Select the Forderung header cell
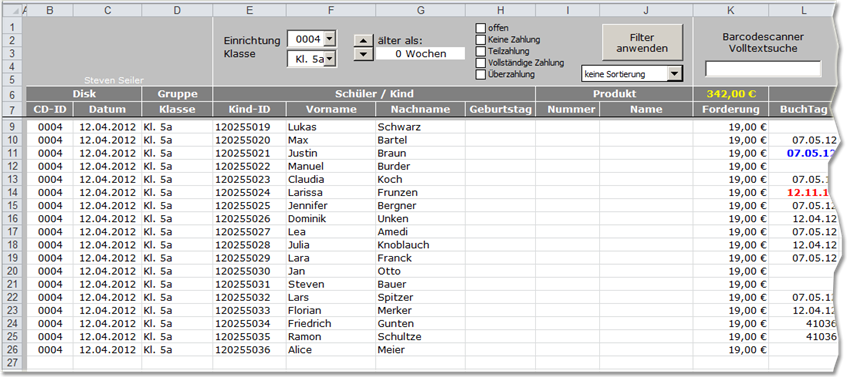The image size is (850, 377). pos(731,109)
